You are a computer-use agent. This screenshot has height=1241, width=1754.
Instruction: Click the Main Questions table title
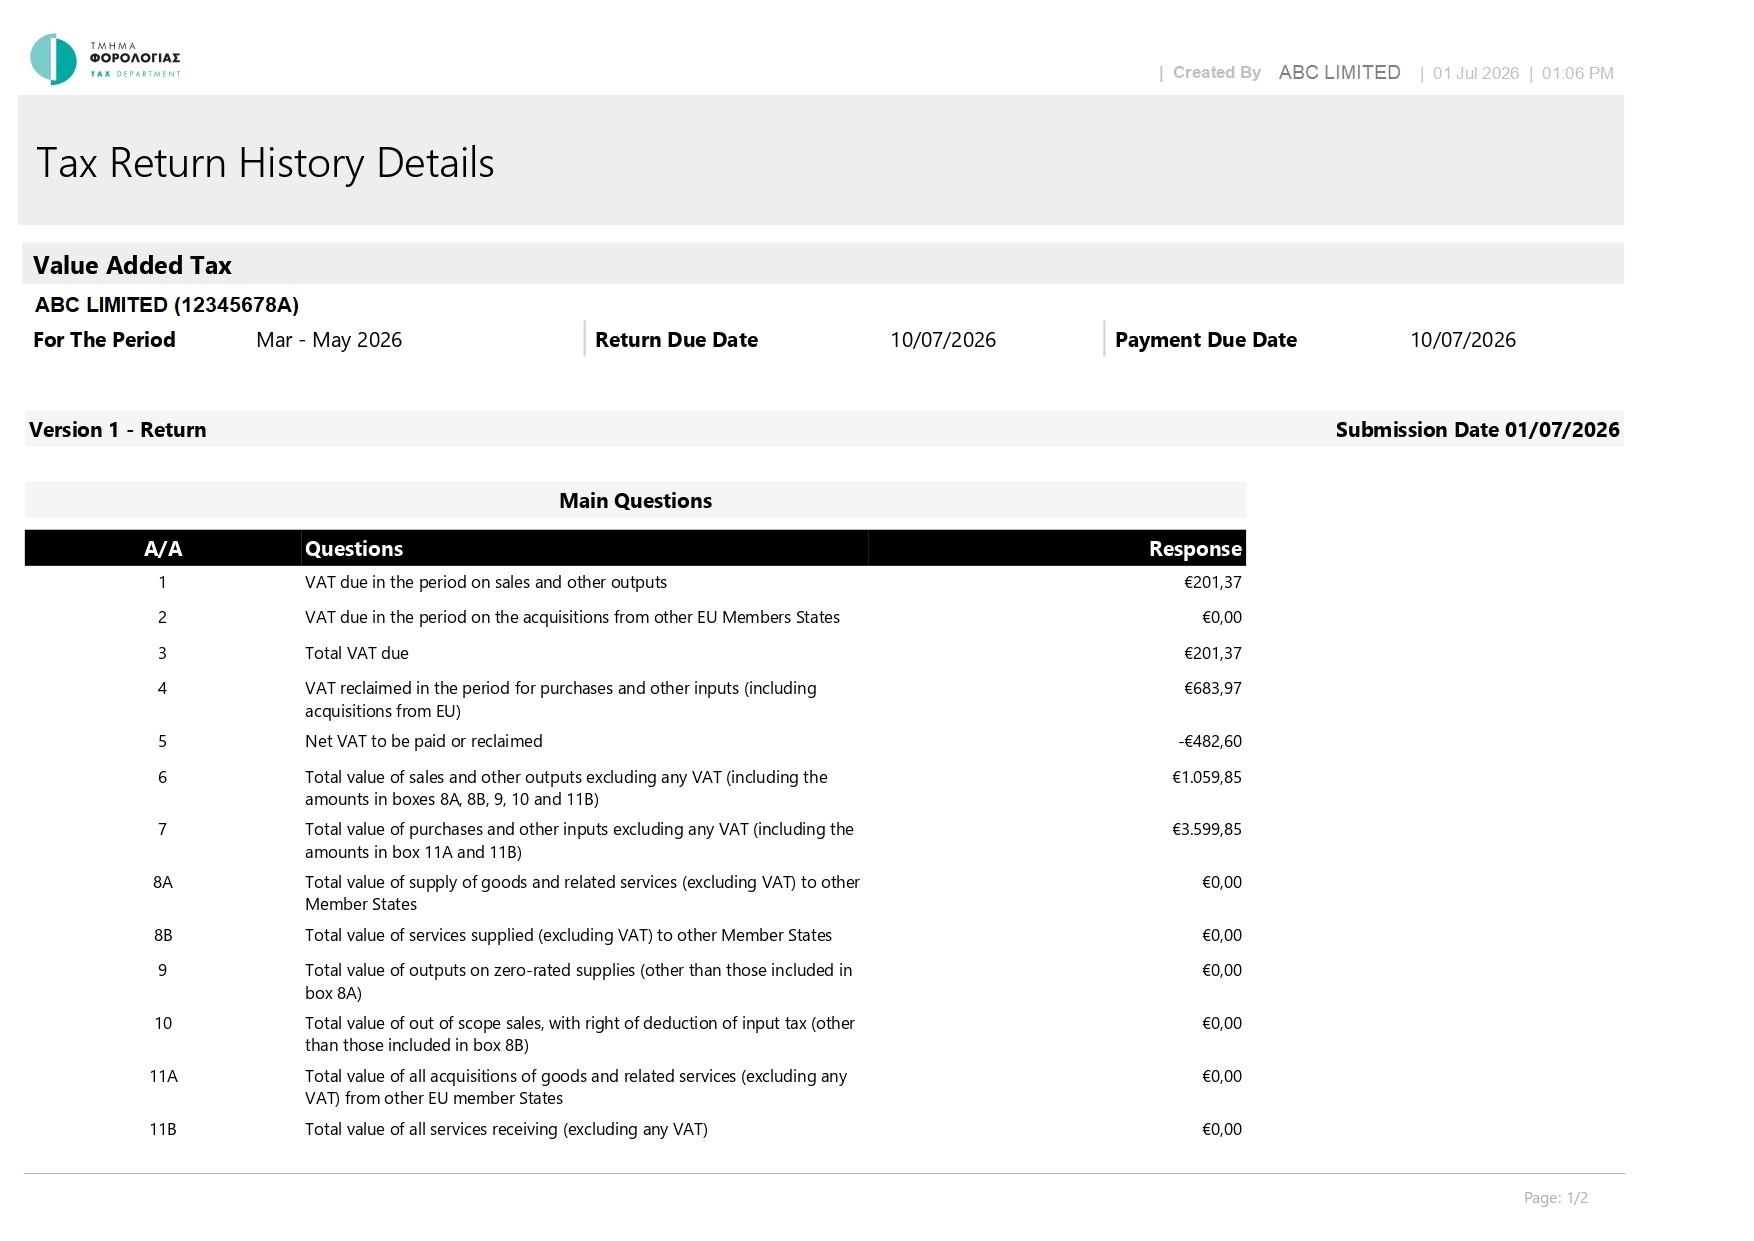coord(635,501)
